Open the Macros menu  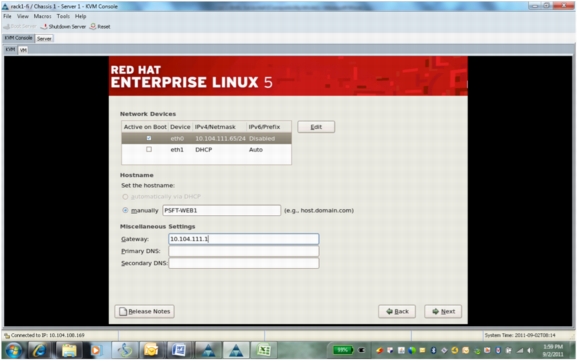point(42,16)
